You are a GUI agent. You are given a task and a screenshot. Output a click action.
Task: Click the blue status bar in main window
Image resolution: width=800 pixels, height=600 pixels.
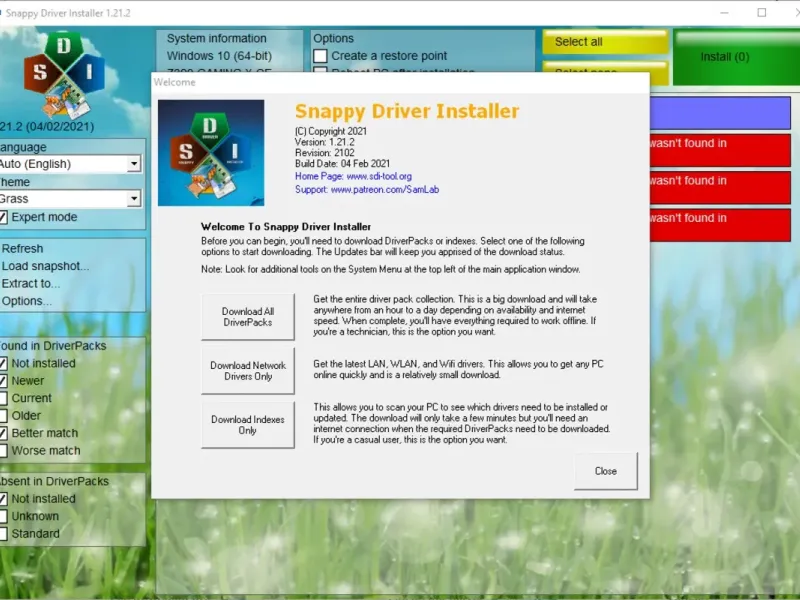click(x=720, y=113)
